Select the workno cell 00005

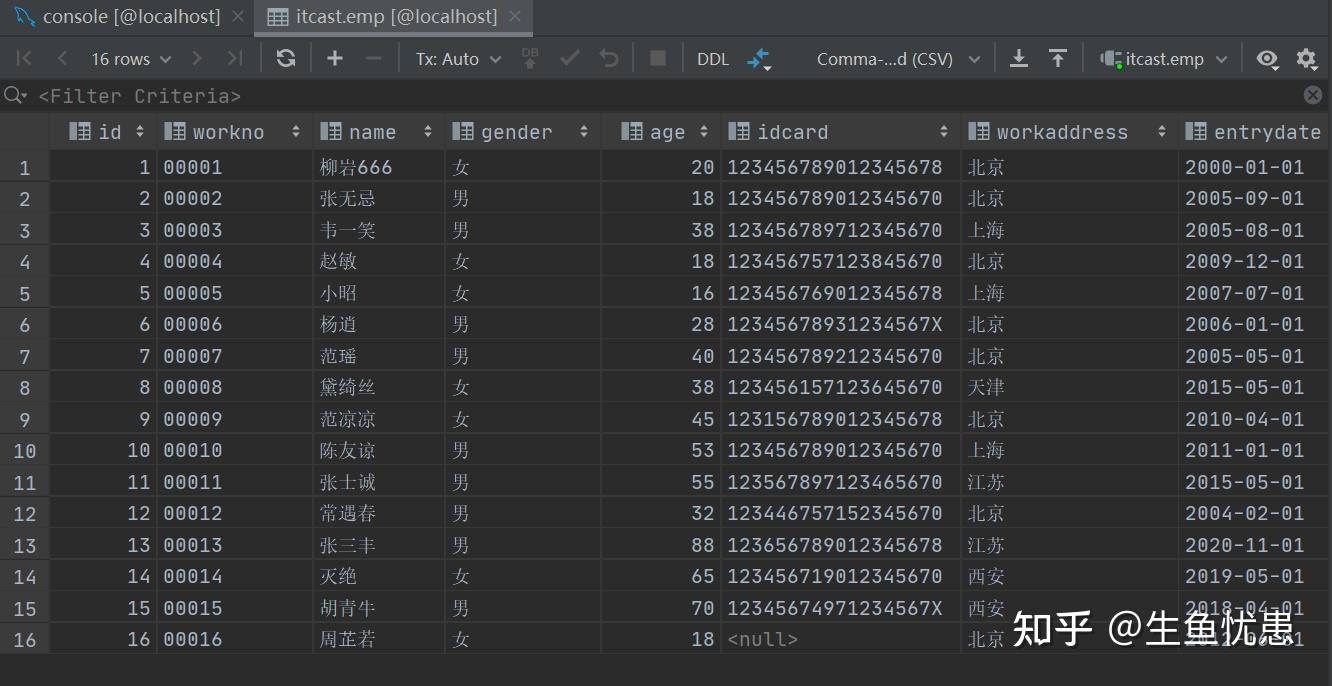[235, 293]
